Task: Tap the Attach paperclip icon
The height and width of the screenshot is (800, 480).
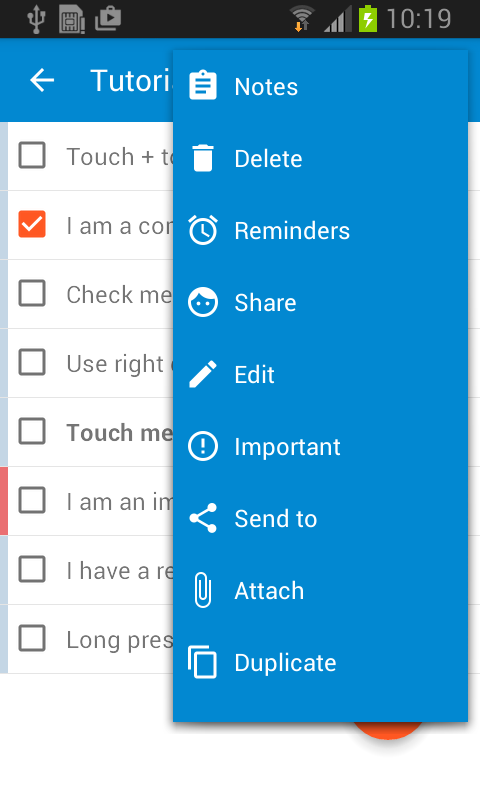Action: 203,590
